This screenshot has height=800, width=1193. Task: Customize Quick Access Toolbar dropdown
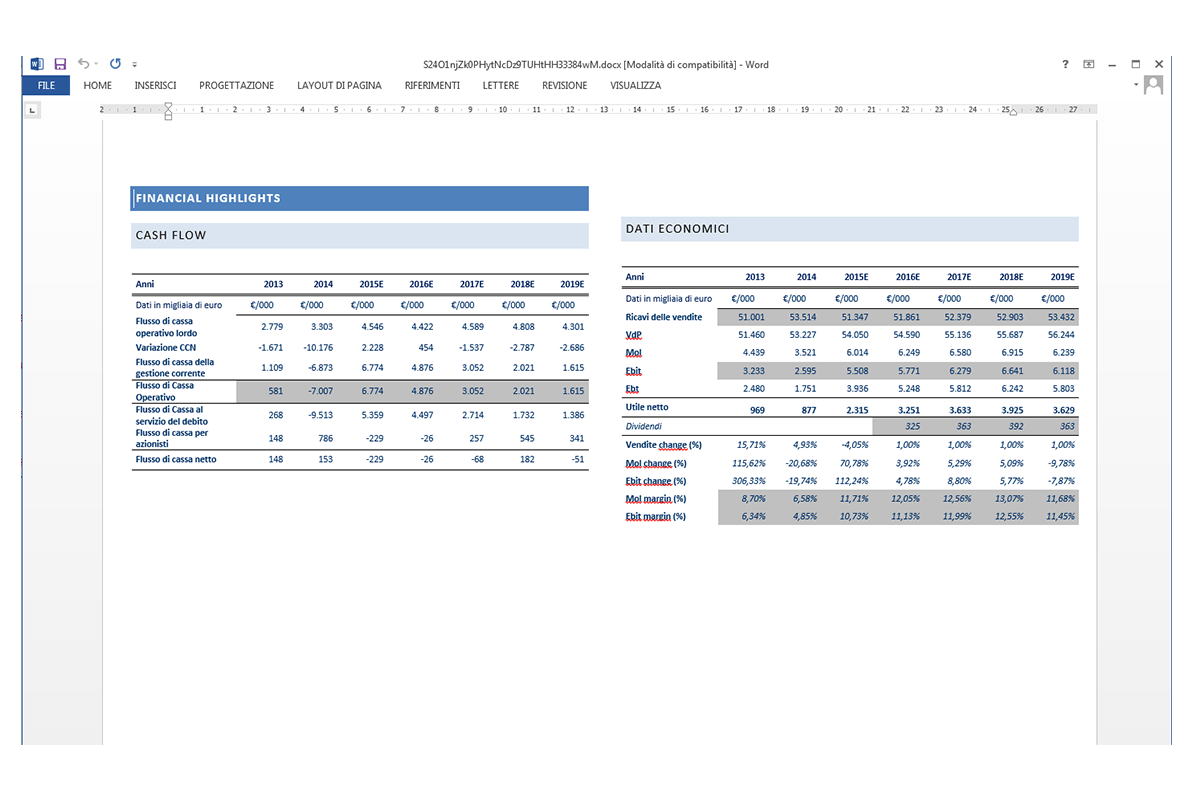pos(135,65)
